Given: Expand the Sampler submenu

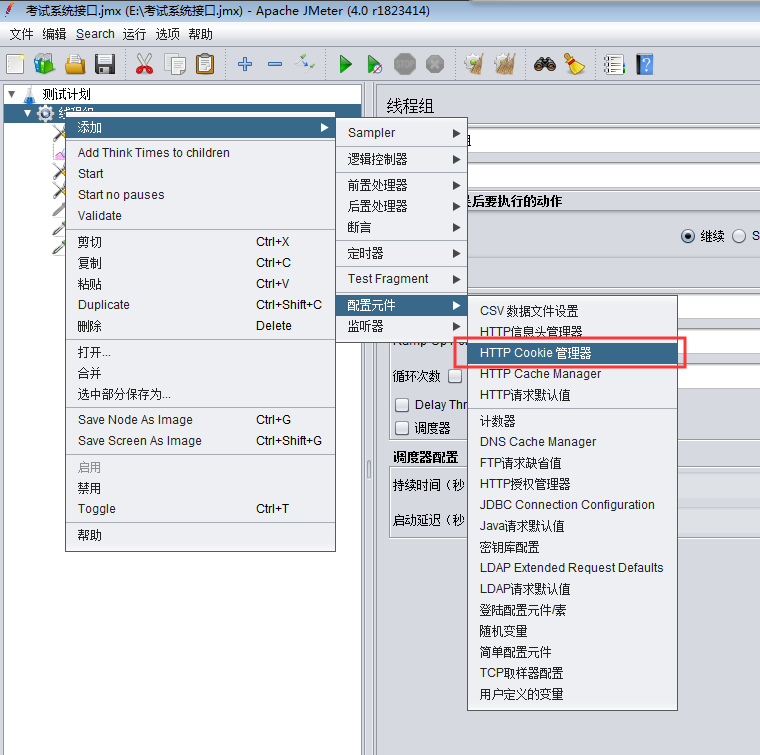Looking at the screenshot, I should click(402, 133).
